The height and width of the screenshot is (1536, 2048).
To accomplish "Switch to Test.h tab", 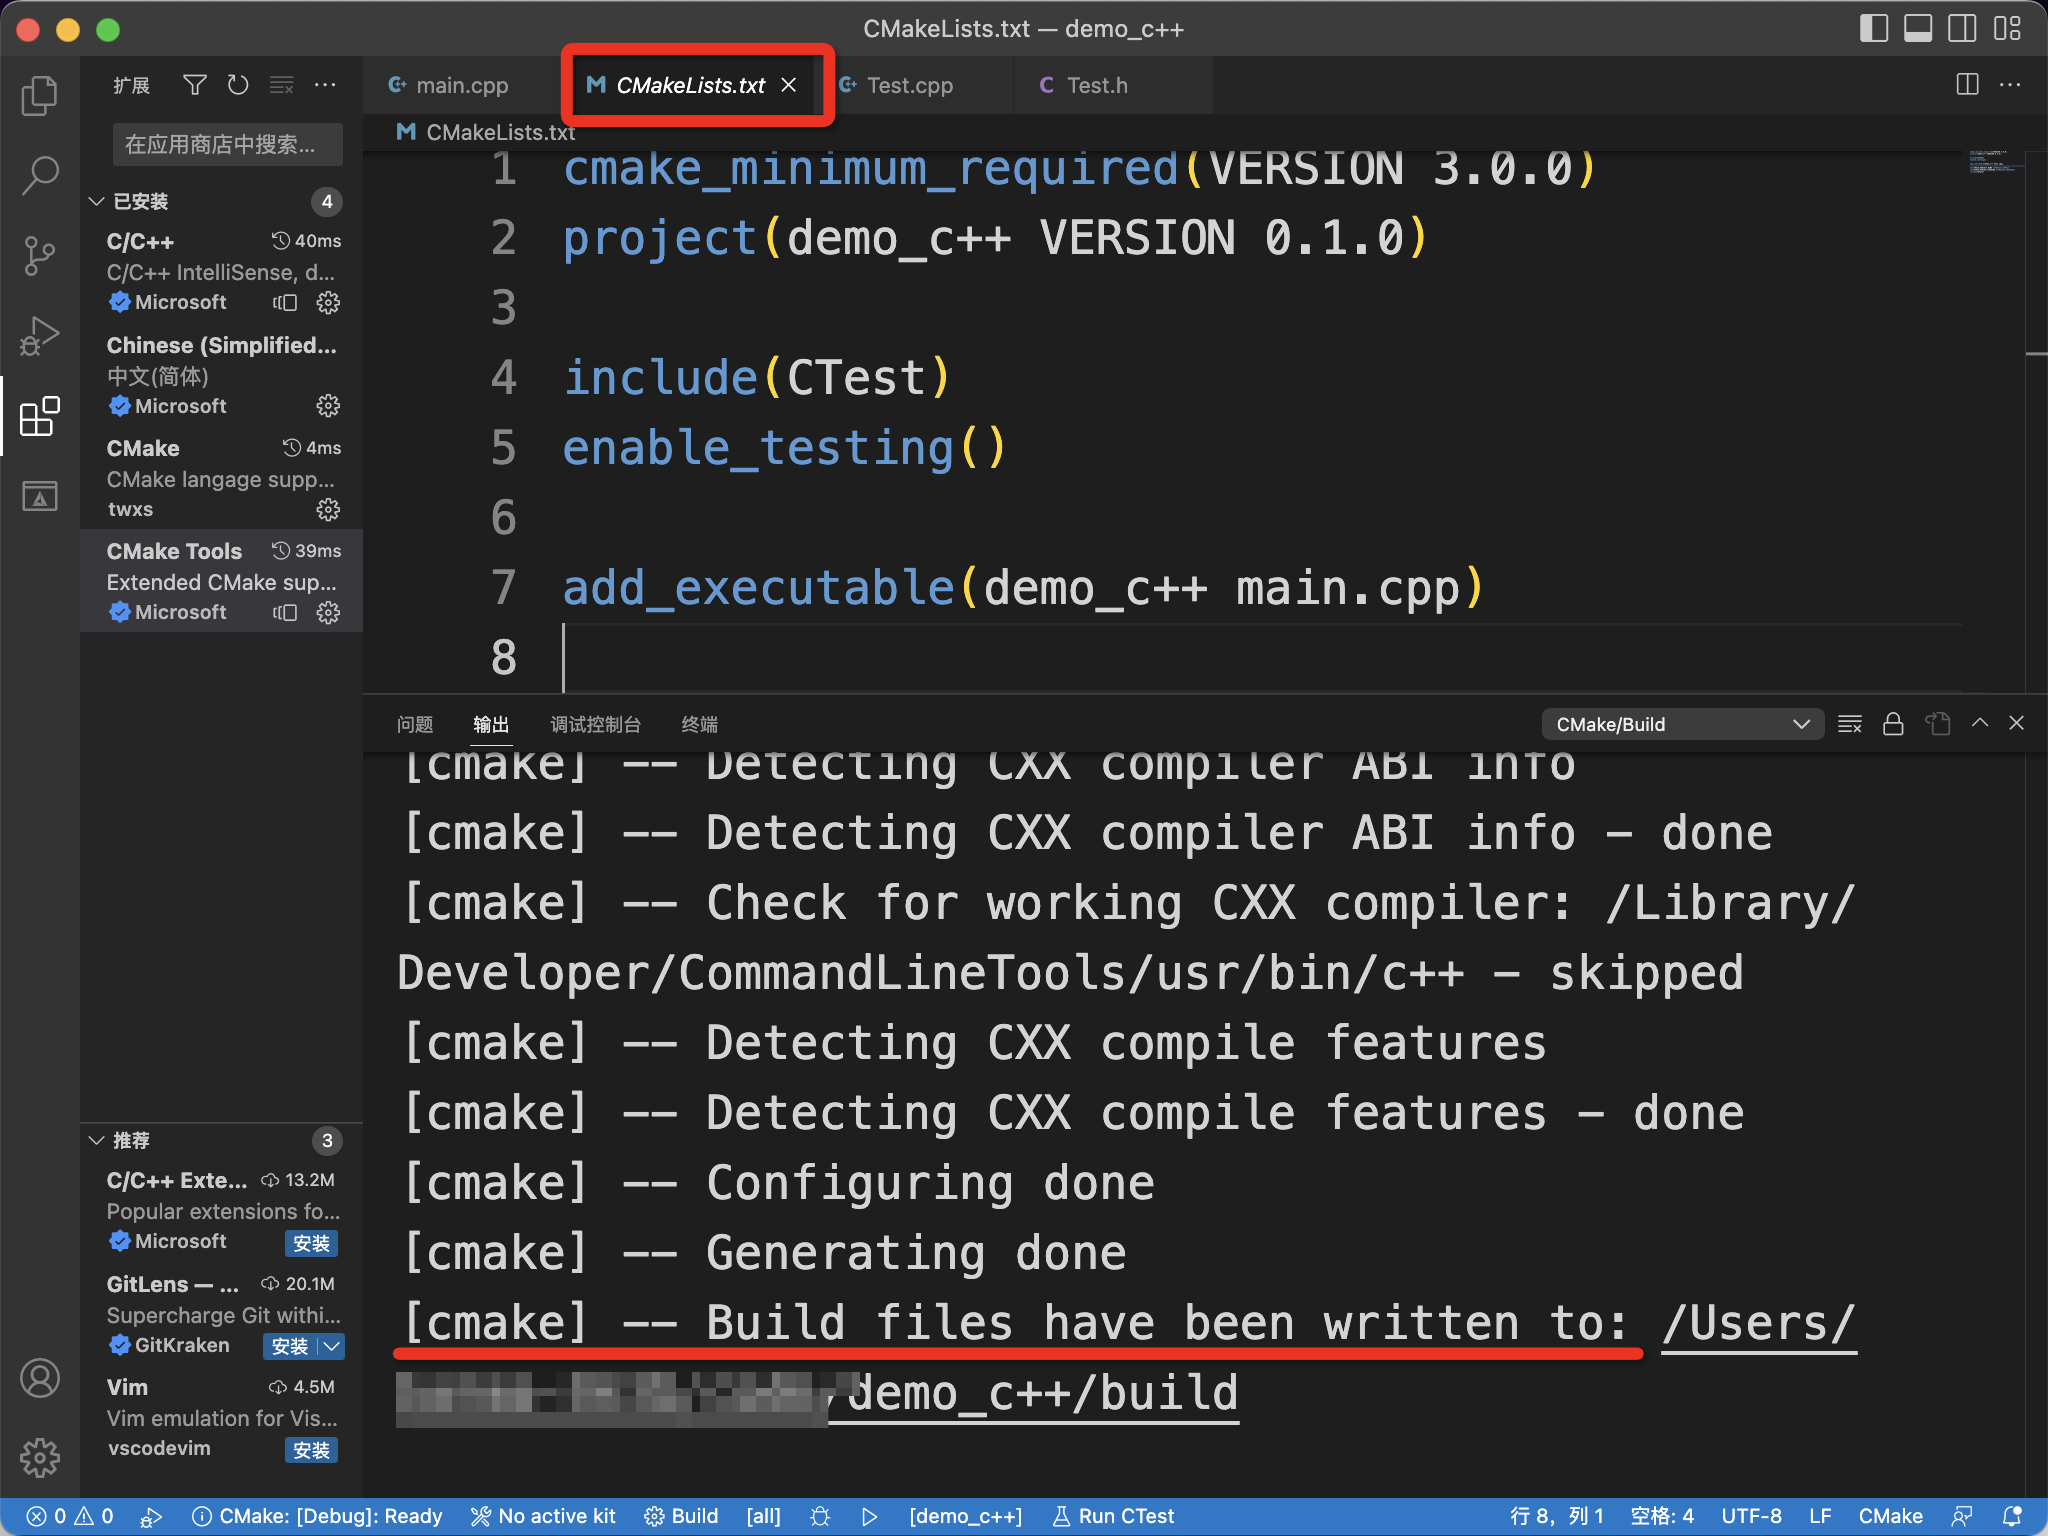I will click(1096, 85).
